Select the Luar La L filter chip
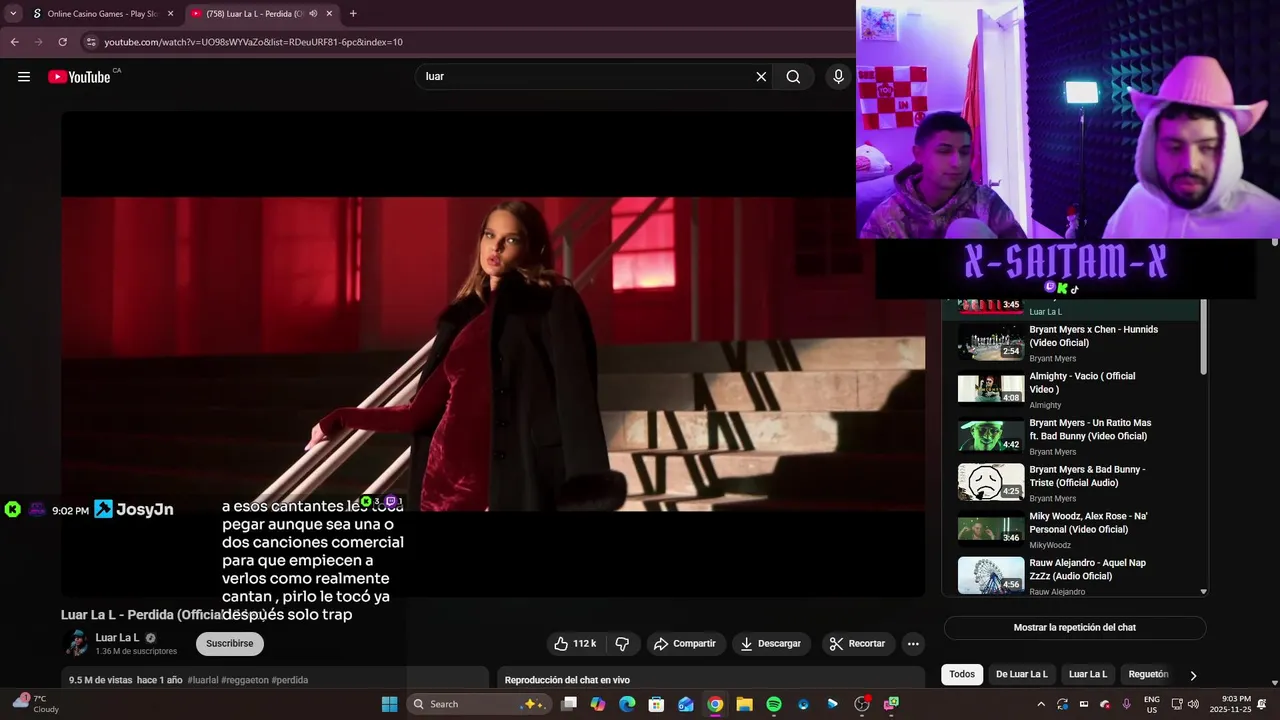 pyautogui.click(x=1088, y=675)
